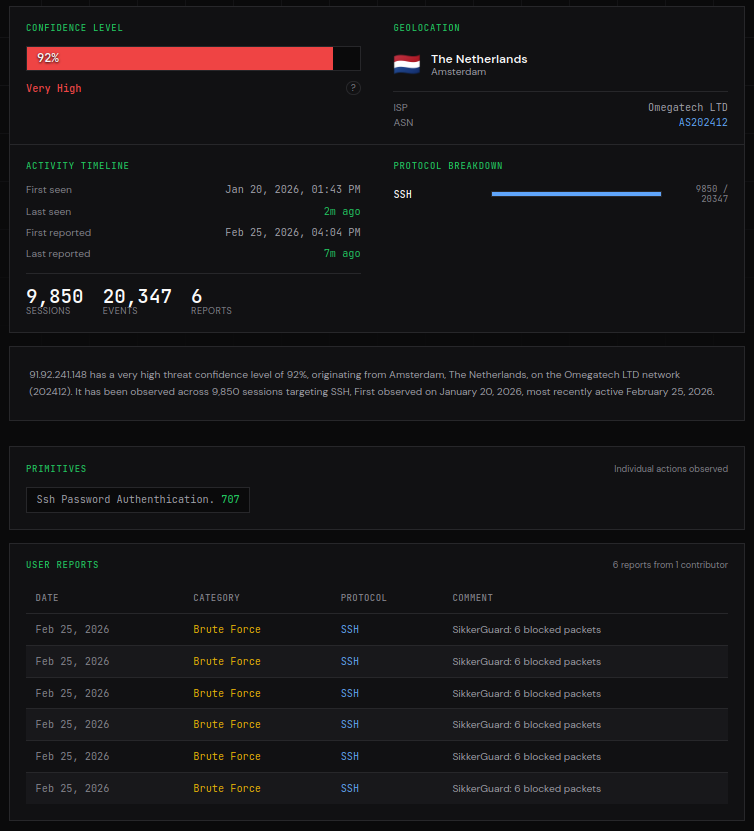The height and width of the screenshot is (831, 754).
Task: Click the ACTIVITY TIMELINE section heading
Action: pyautogui.click(x=77, y=166)
